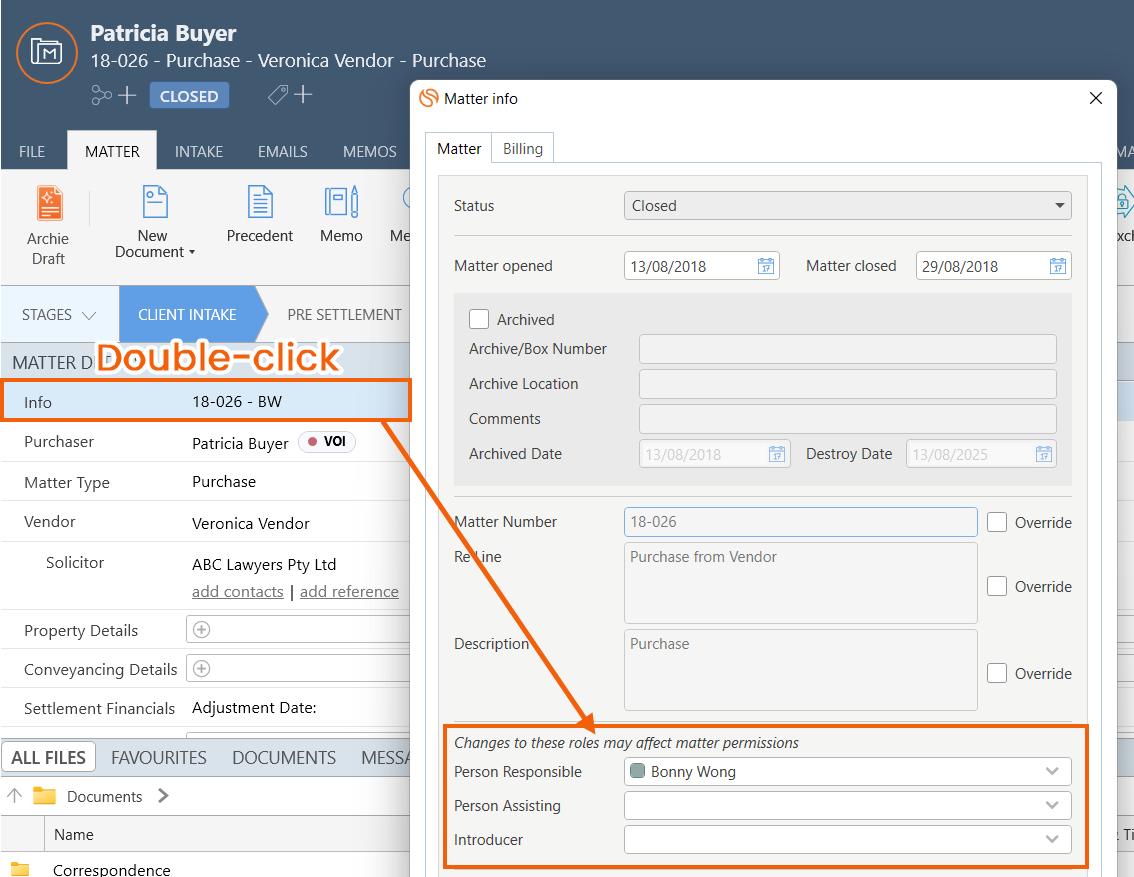The height and width of the screenshot is (877, 1134).
Task: Click the Re Line text area
Action: click(801, 583)
